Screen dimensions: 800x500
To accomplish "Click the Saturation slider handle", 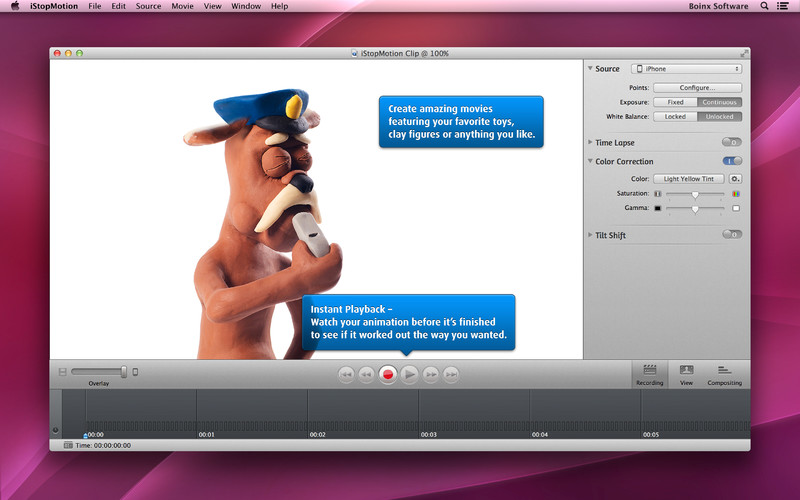I will [x=695, y=194].
